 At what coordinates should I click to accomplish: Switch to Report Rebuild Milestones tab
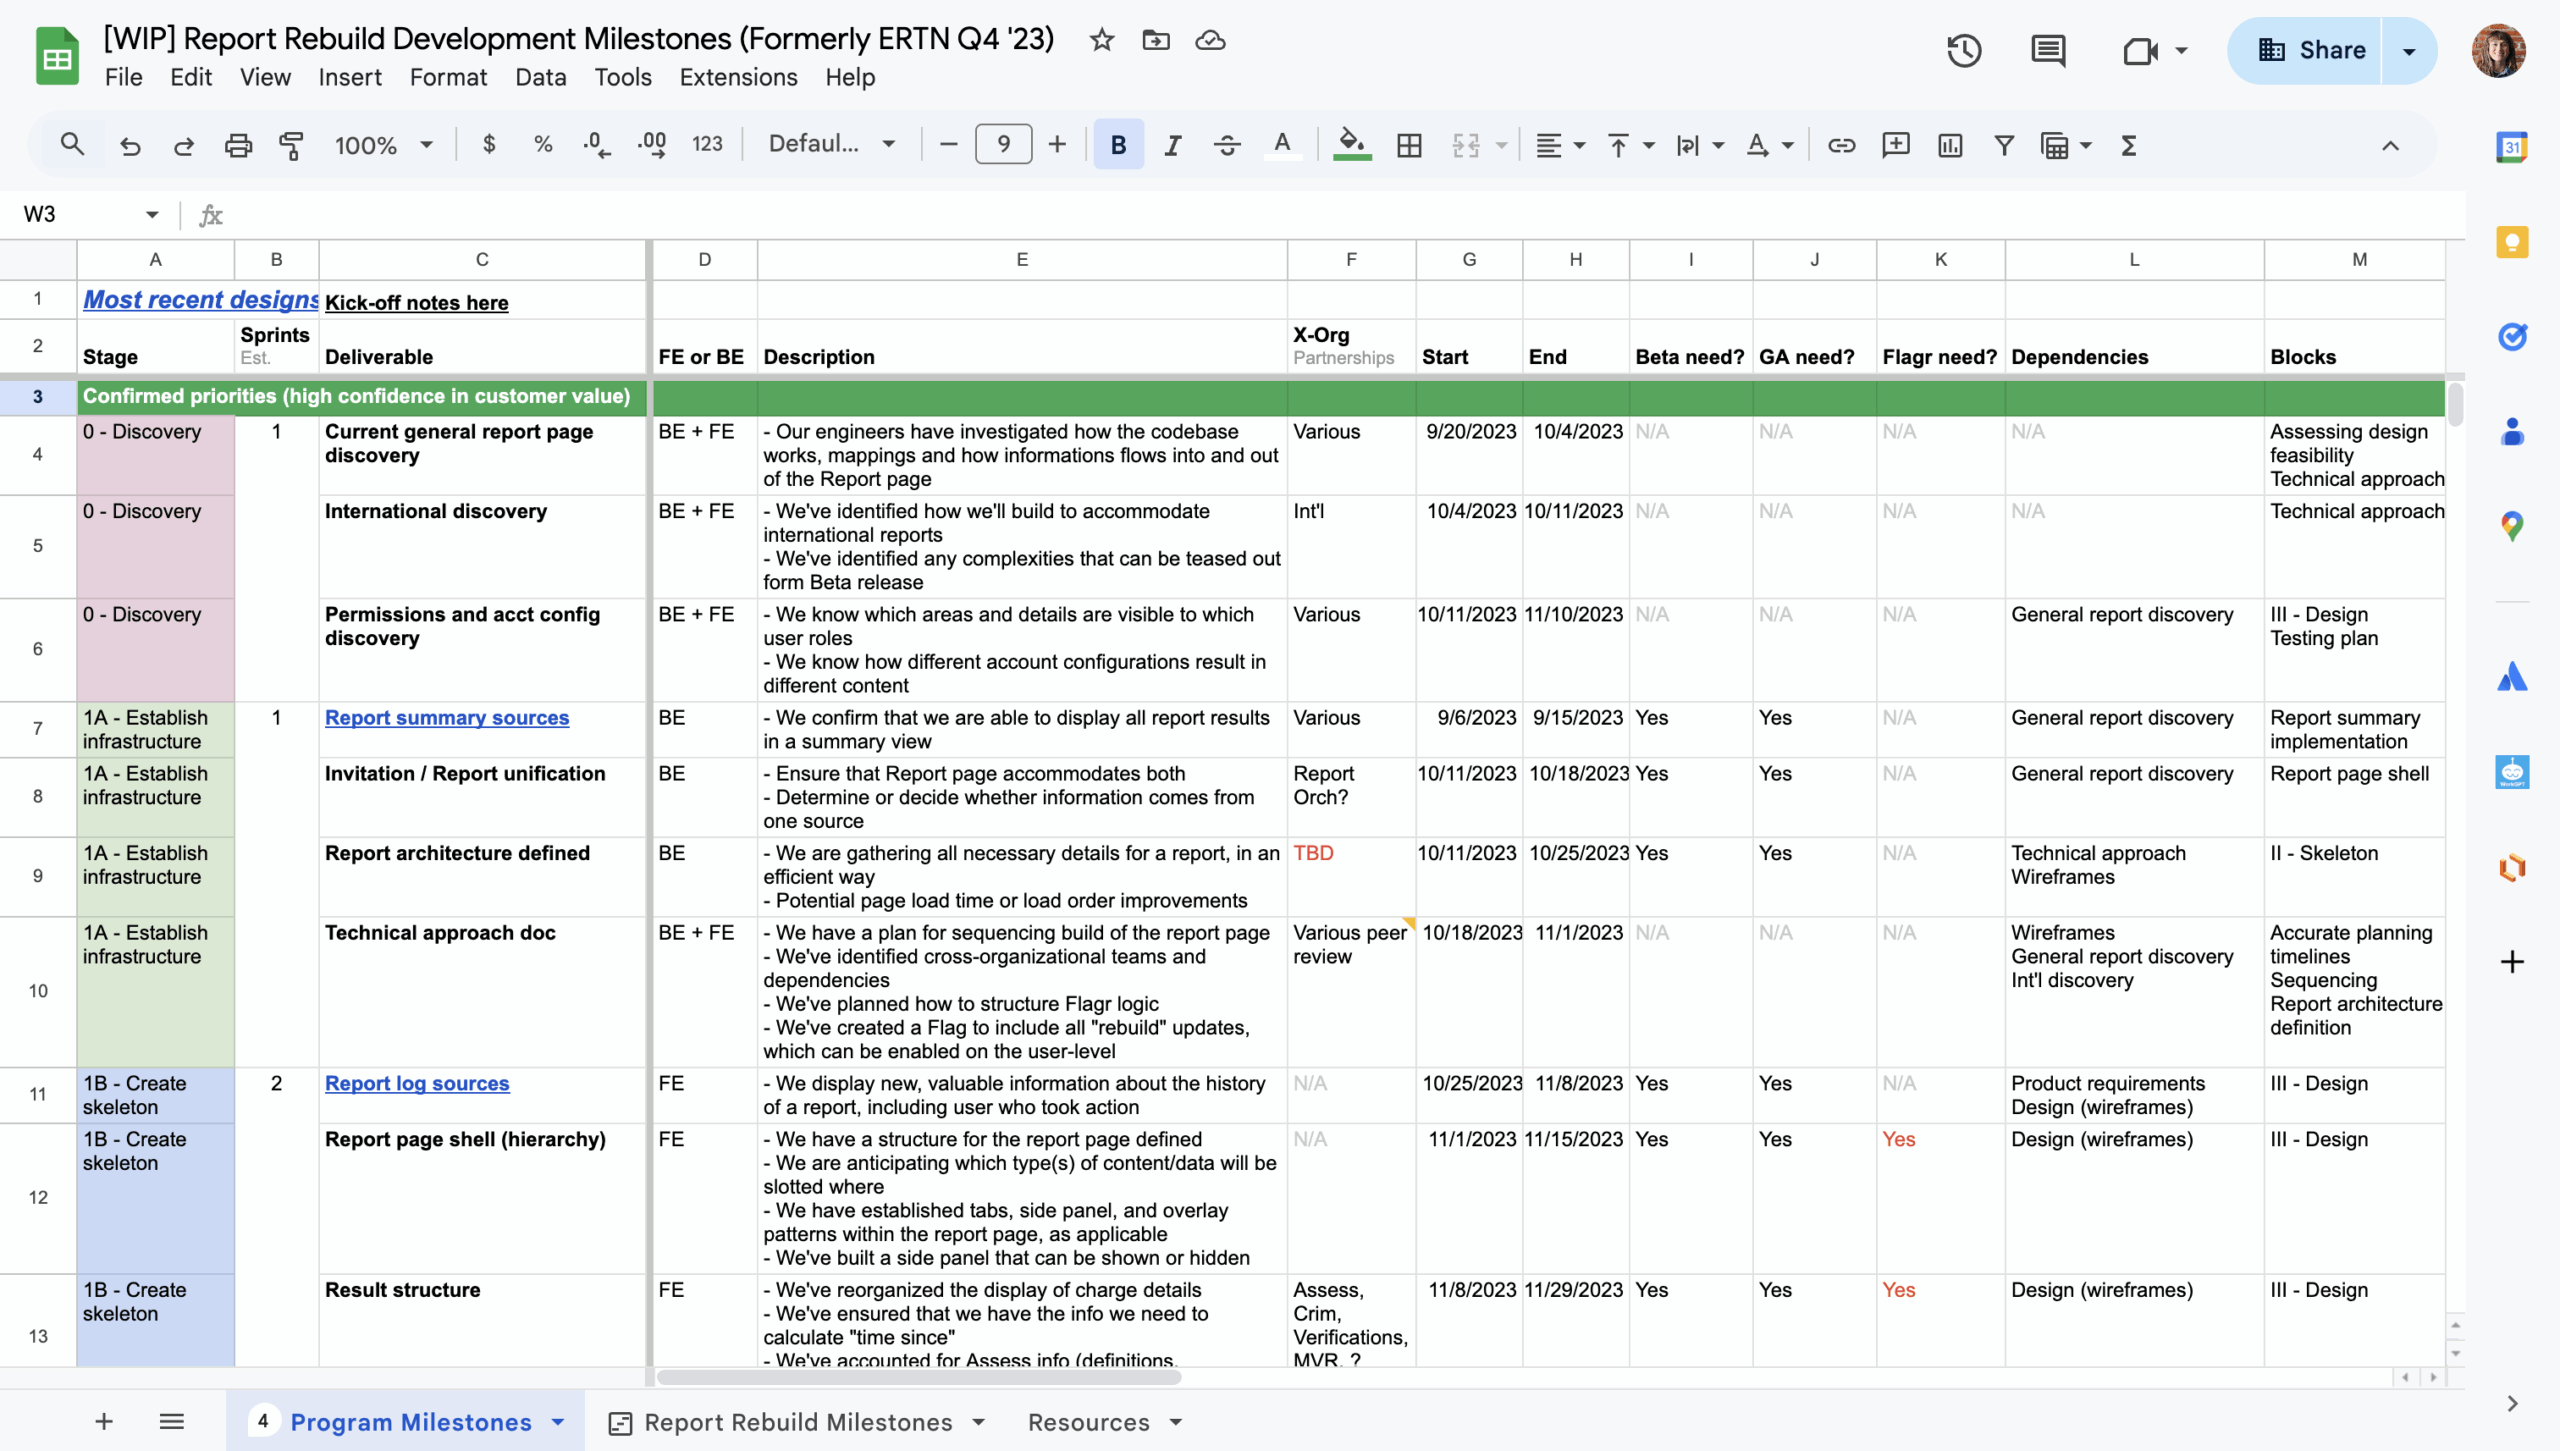[x=798, y=1422]
